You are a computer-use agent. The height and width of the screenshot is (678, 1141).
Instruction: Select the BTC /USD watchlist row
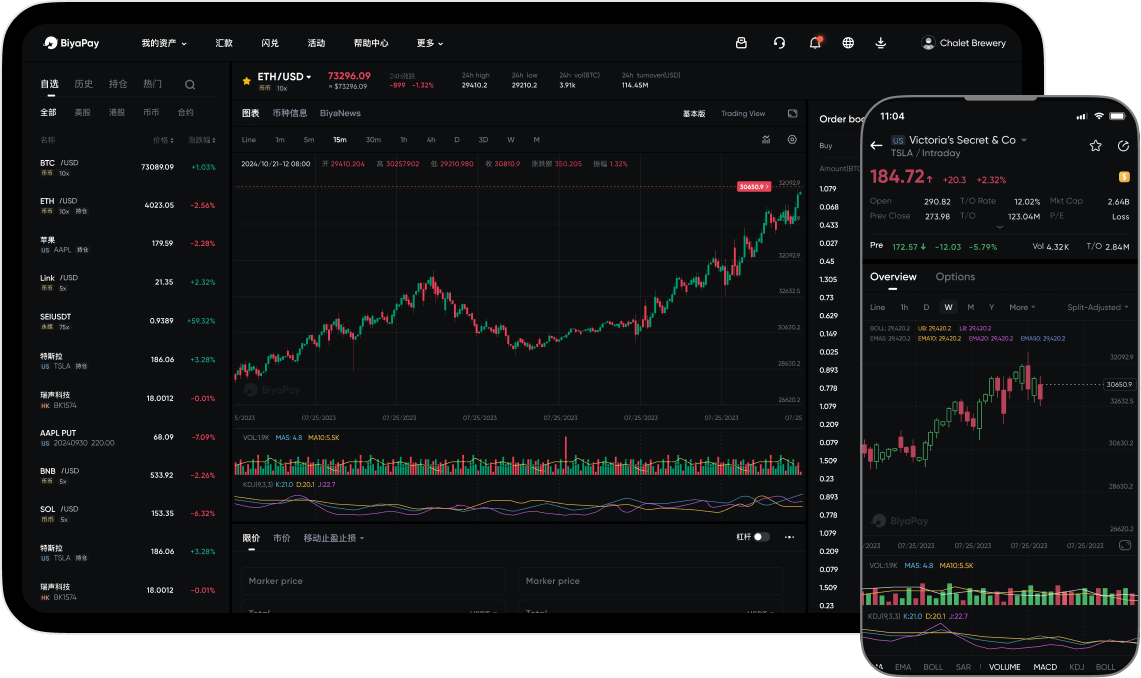[x=127, y=167]
